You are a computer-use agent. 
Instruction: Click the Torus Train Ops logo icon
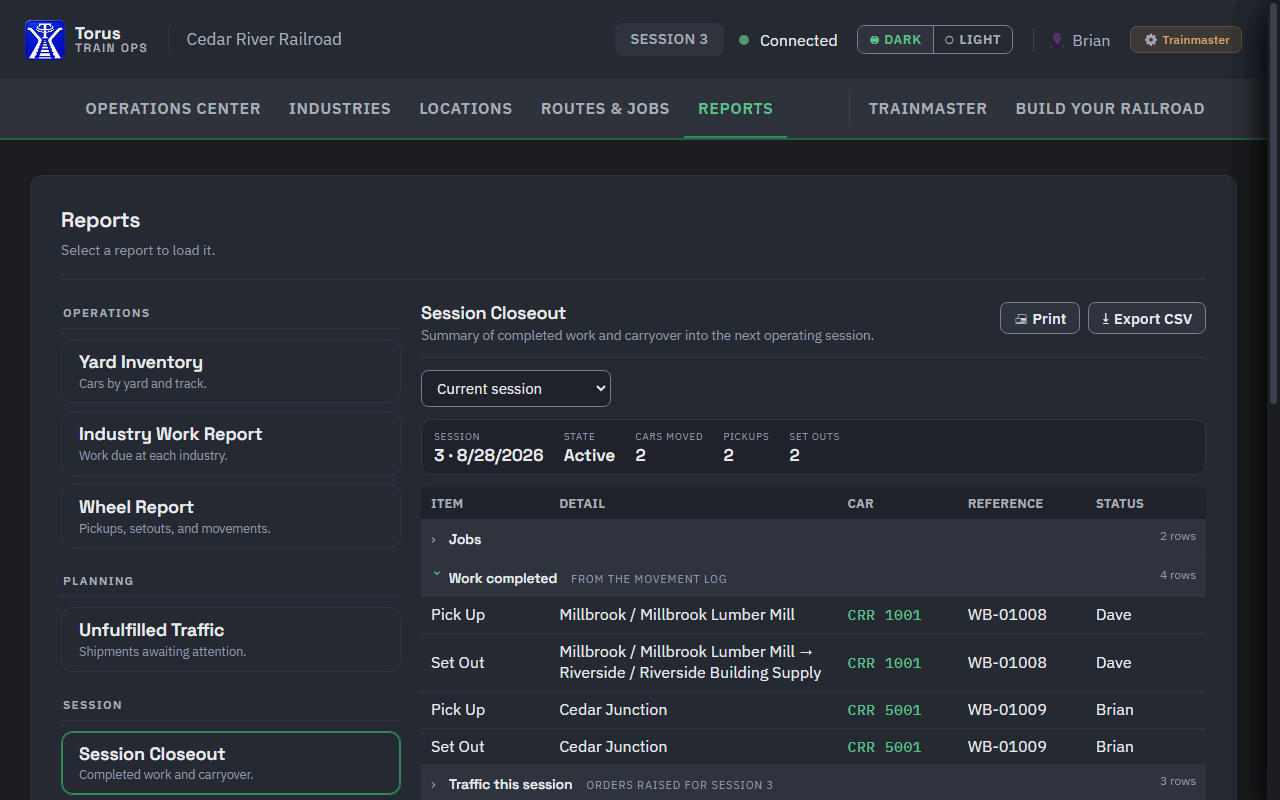[45, 40]
